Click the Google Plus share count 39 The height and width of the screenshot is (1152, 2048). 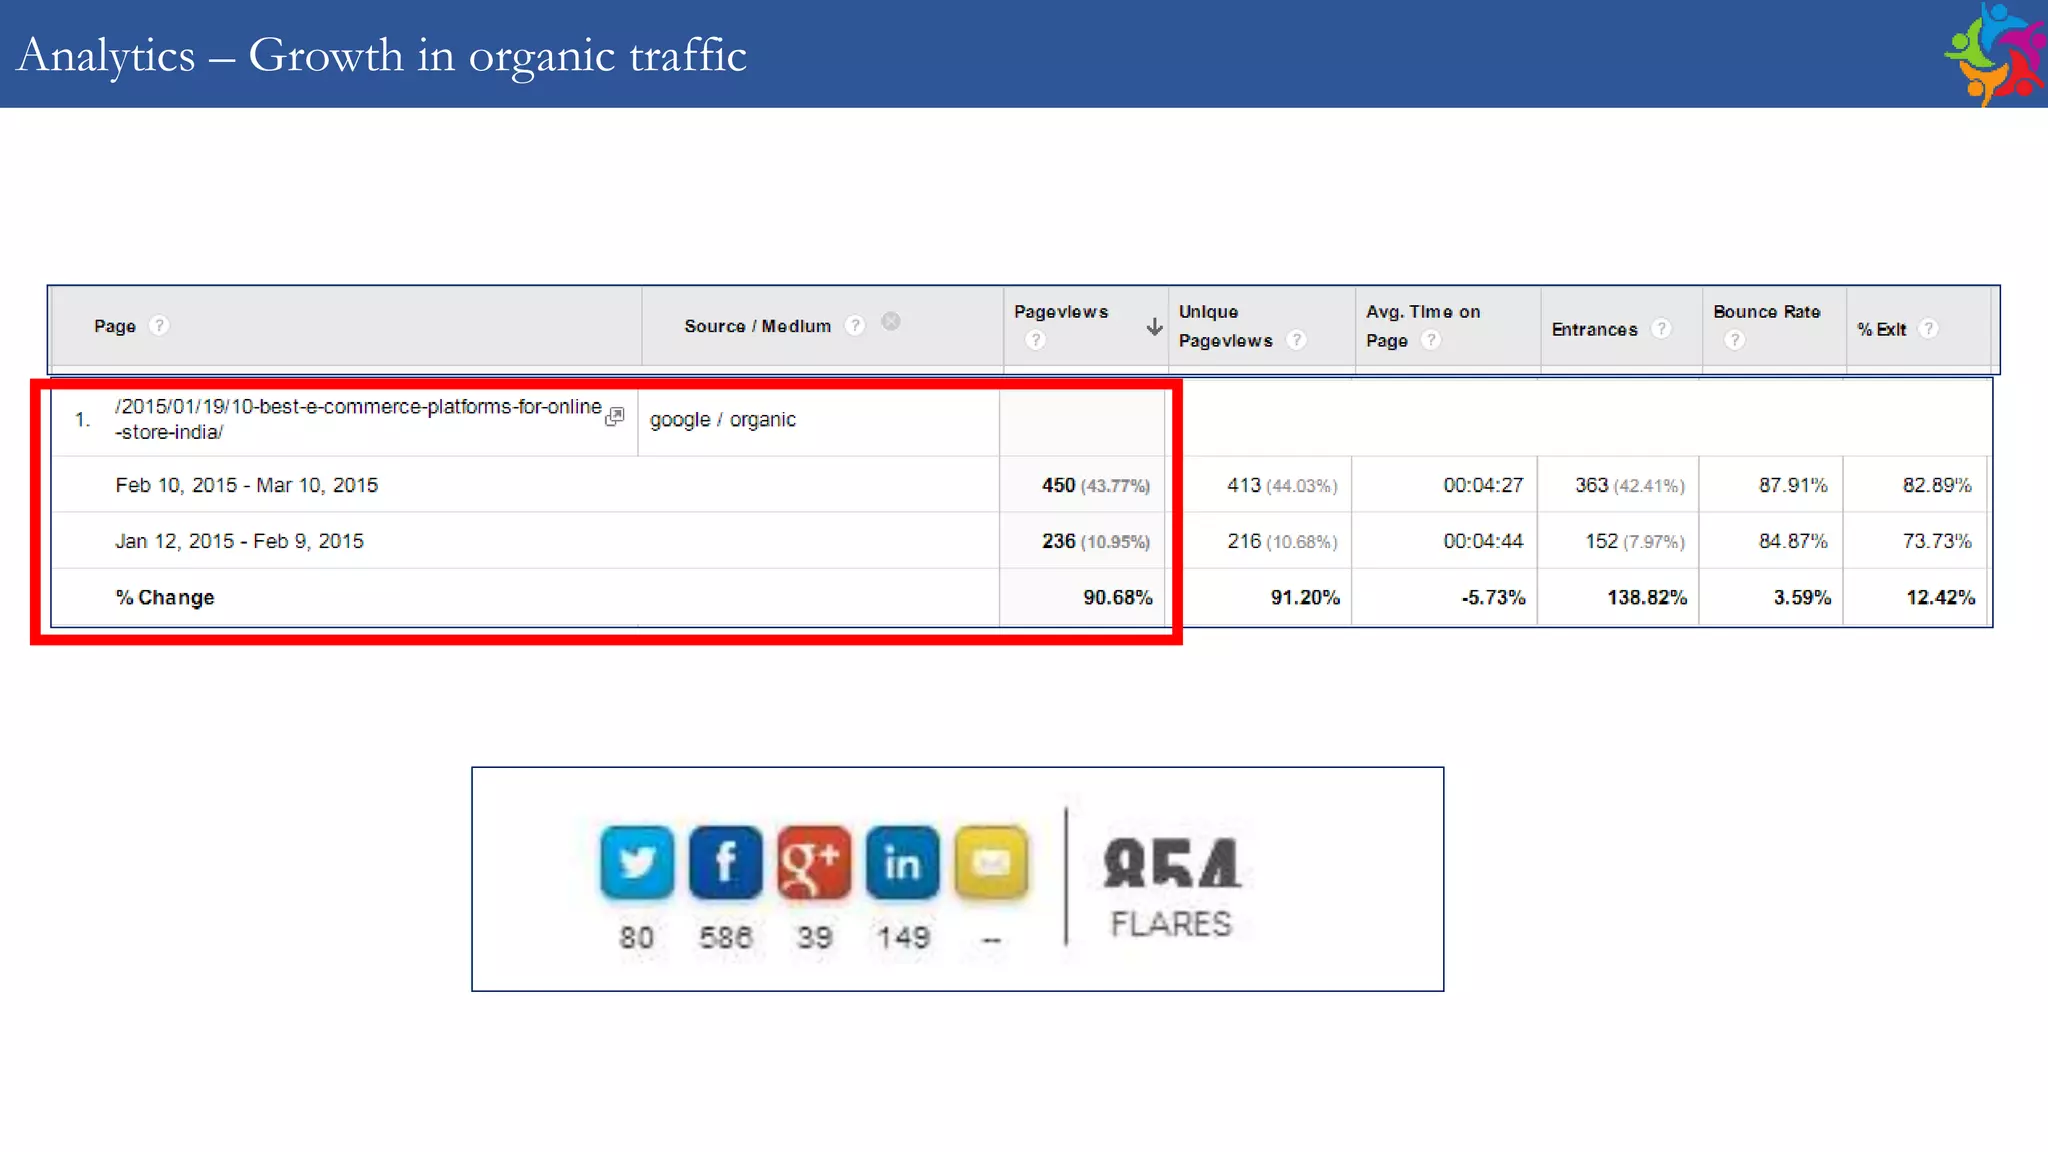(814, 937)
